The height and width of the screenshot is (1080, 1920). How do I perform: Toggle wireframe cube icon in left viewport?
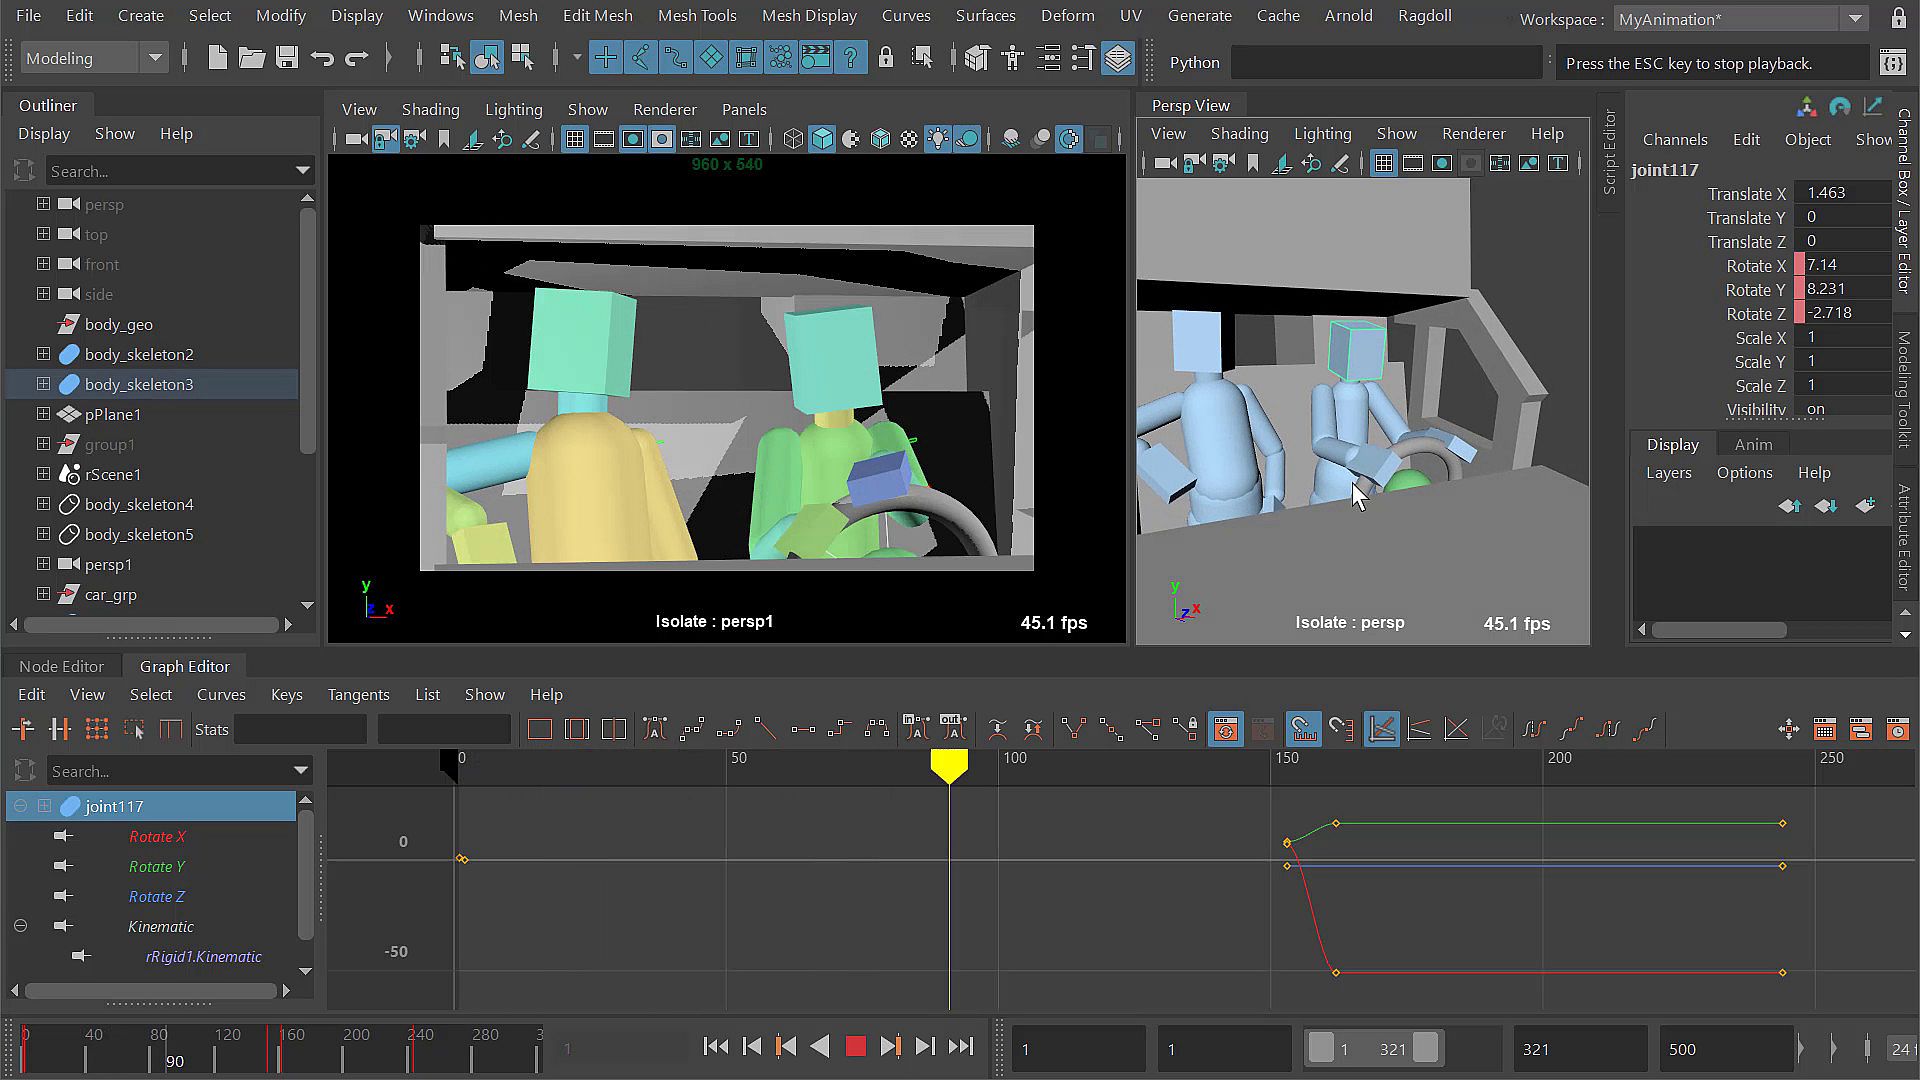point(793,140)
